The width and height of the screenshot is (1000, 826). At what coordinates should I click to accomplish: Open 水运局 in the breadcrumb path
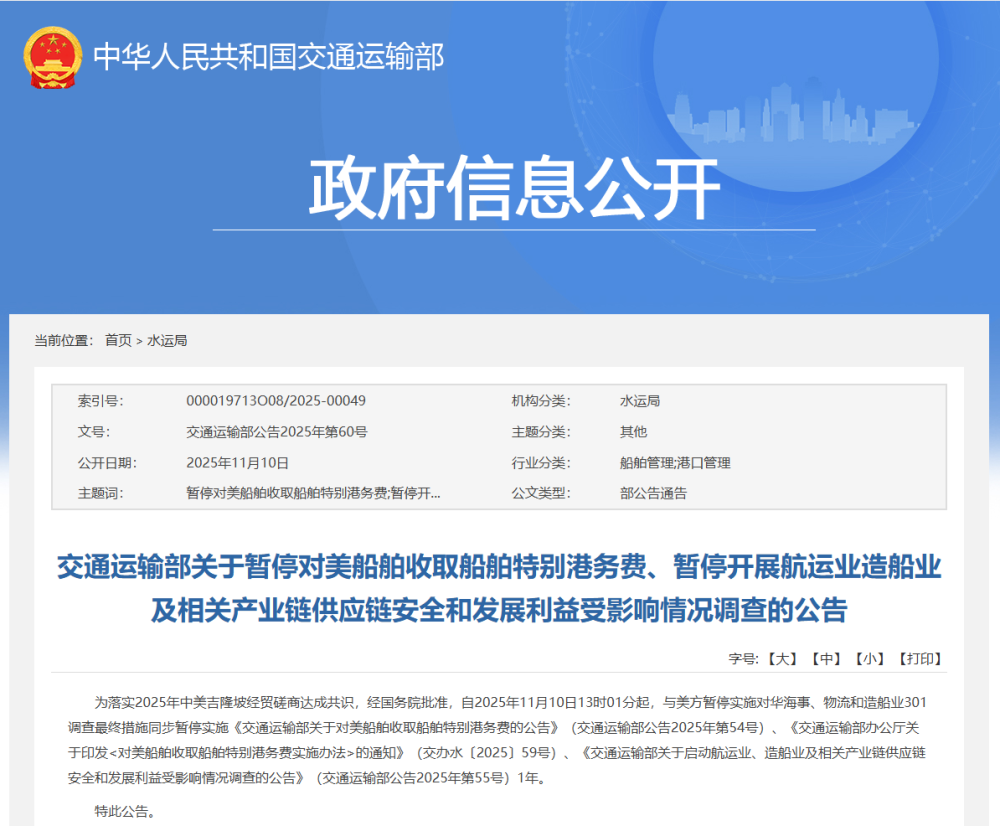coord(167,341)
